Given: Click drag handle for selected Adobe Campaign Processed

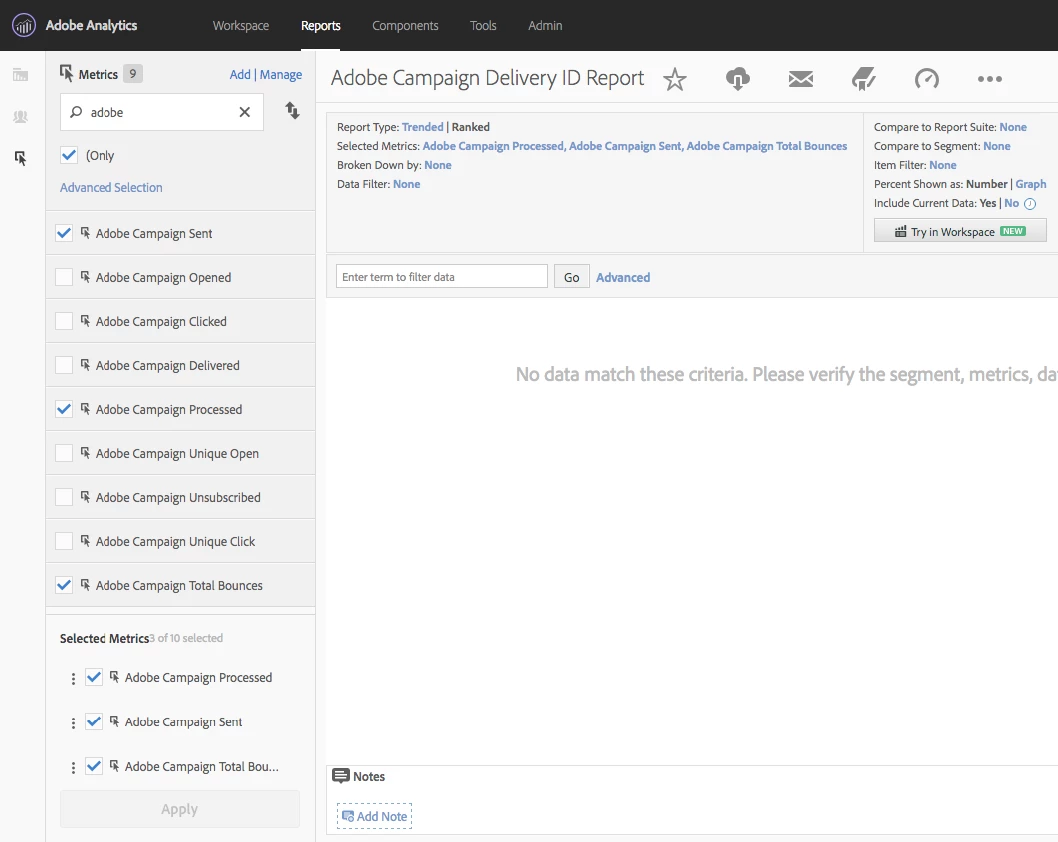Looking at the screenshot, I should pos(73,679).
